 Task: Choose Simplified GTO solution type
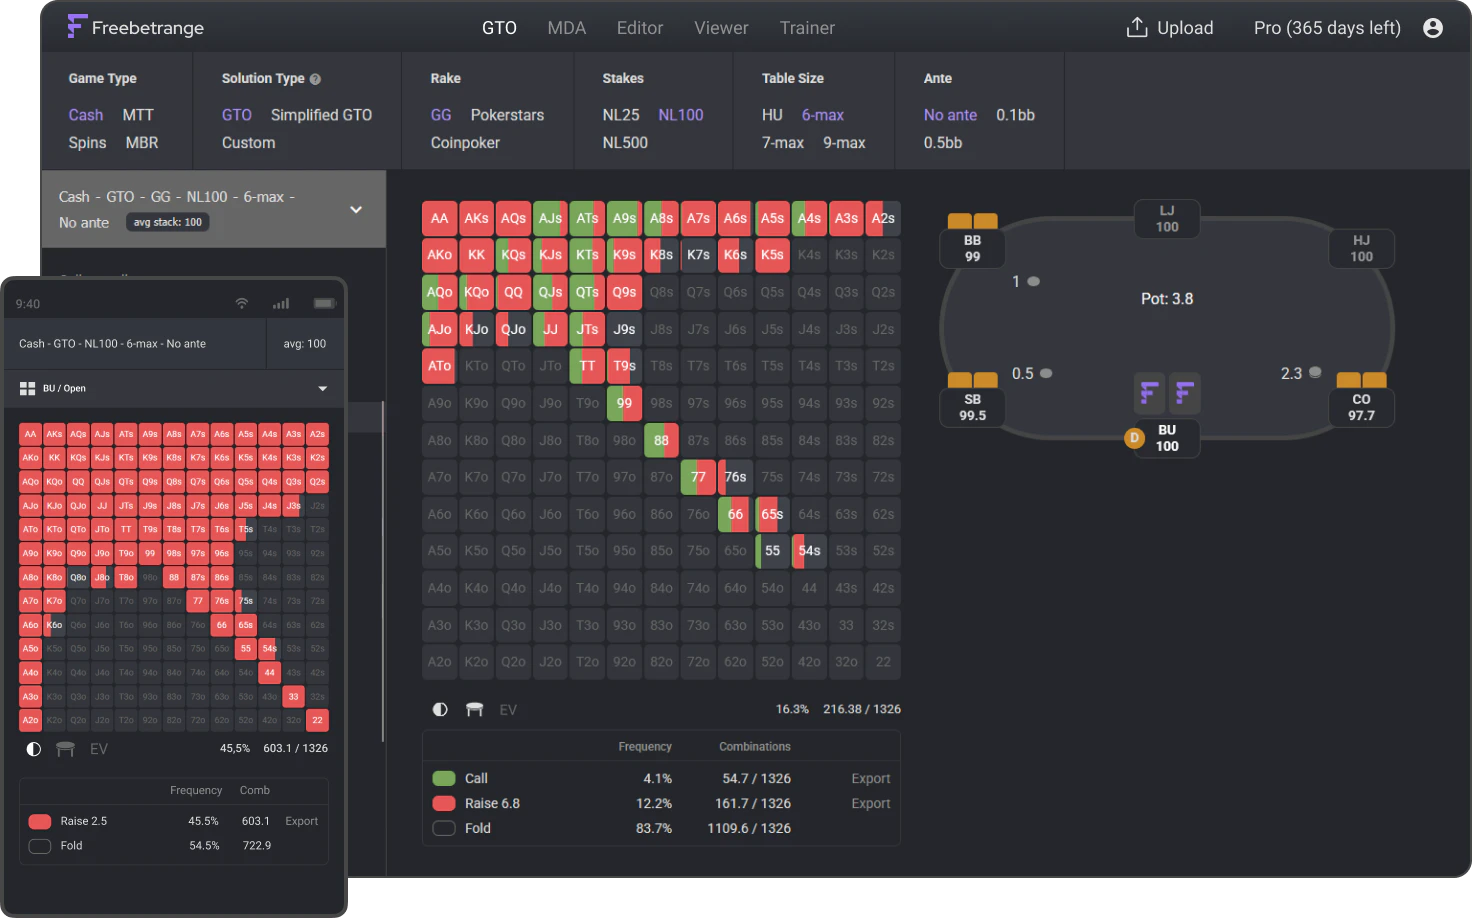[321, 115]
